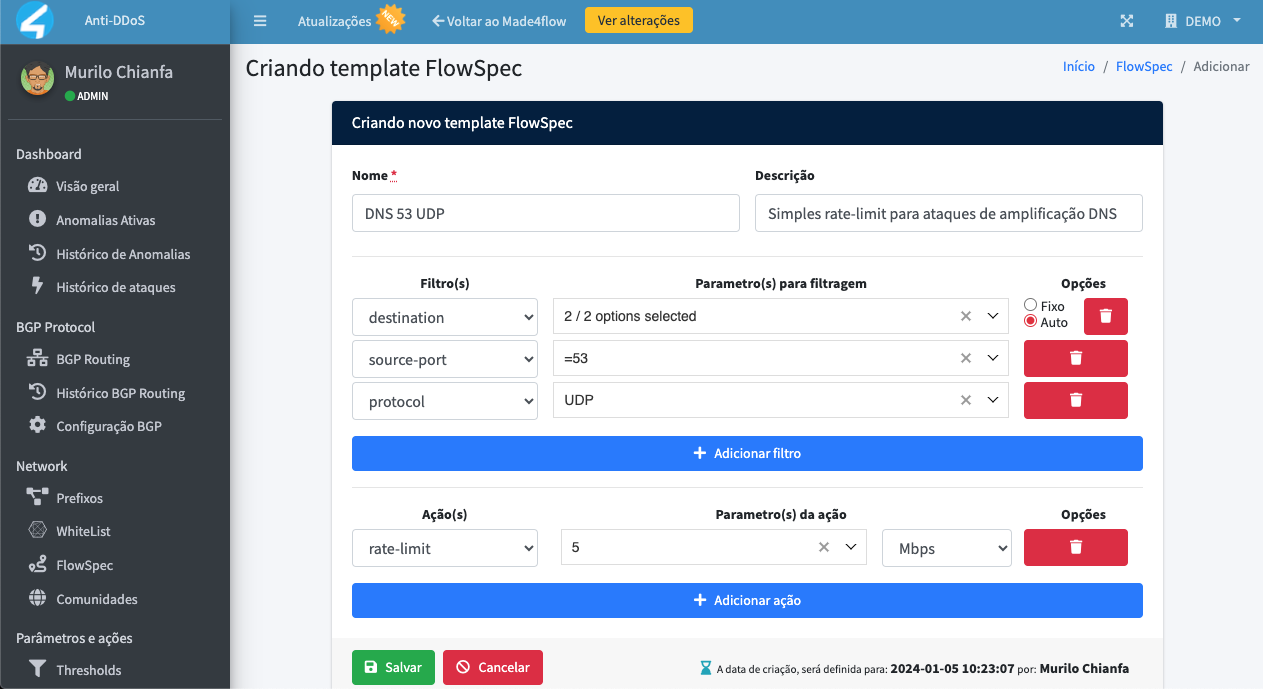Click the Salvar button
Viewport: 1263px width, 689px height.
pos(393,667)
